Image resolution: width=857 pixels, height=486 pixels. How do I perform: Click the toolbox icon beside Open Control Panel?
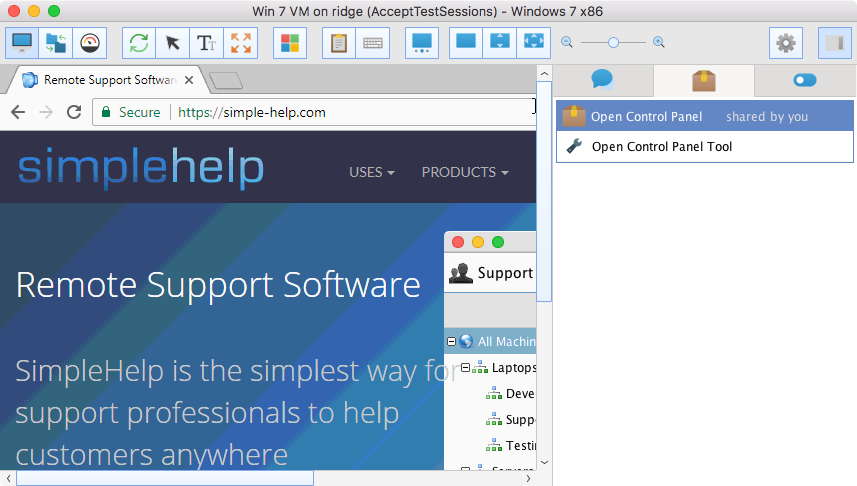tap(574, 116)
